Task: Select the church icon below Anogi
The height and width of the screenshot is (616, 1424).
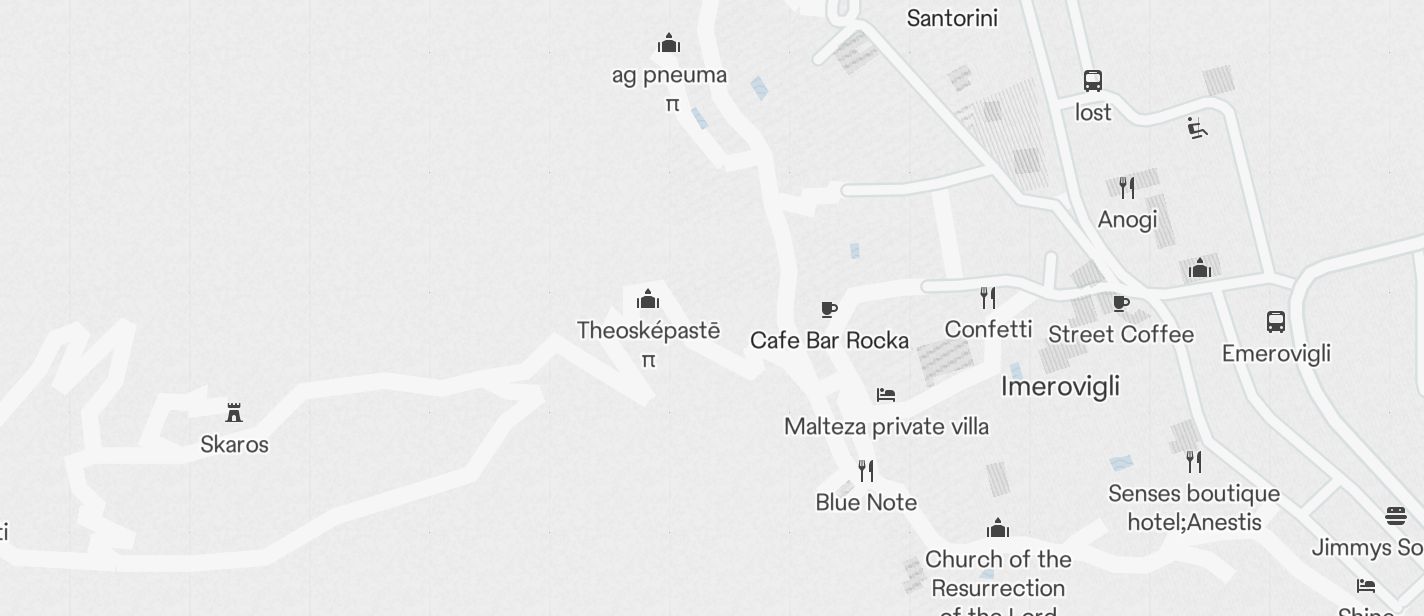Action: click(1200, 267)
